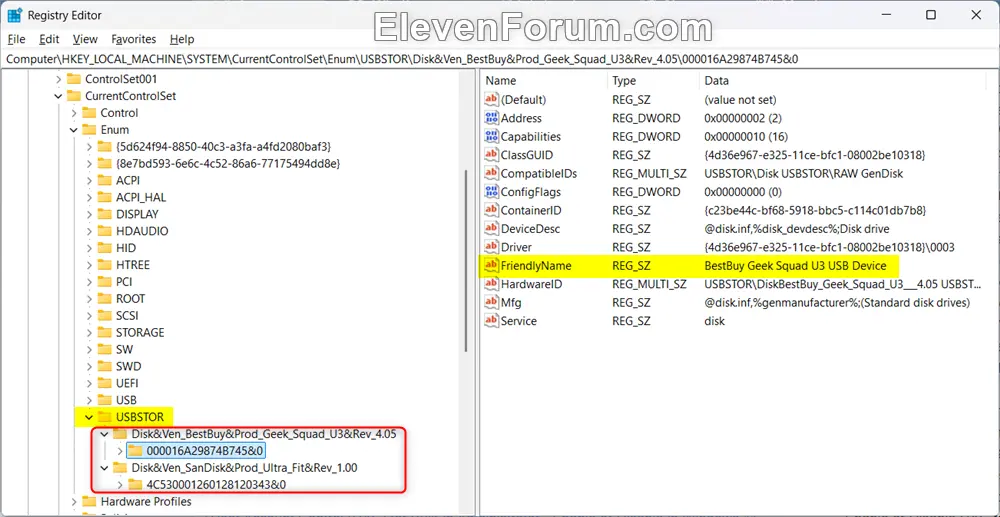Click the FriendlyName string value icon
This screenshot has width=1000, height=517.
[492, 266]
